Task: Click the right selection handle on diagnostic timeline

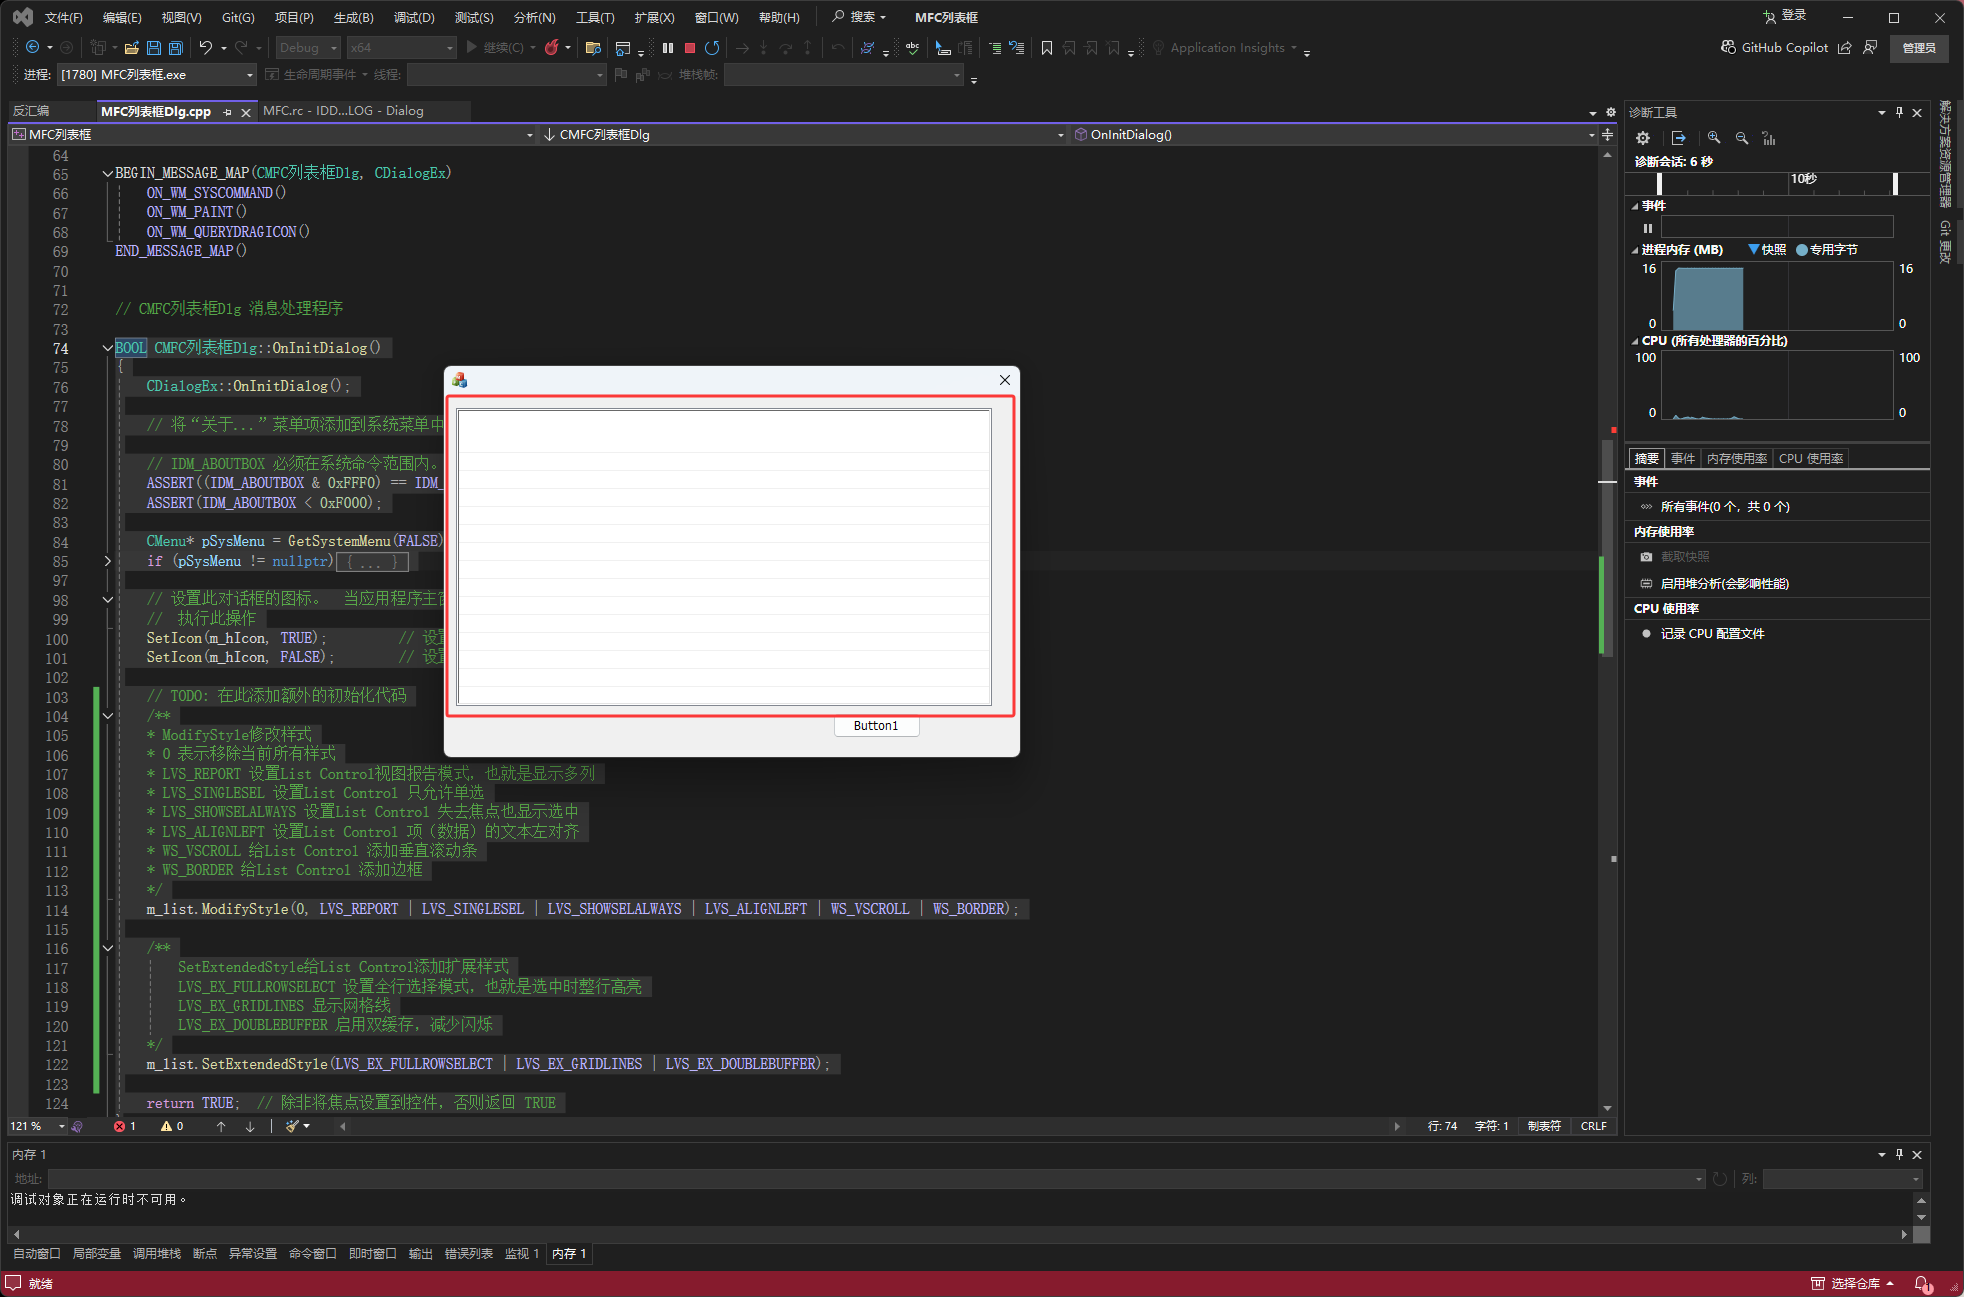Action: [x=1895, y=183]
